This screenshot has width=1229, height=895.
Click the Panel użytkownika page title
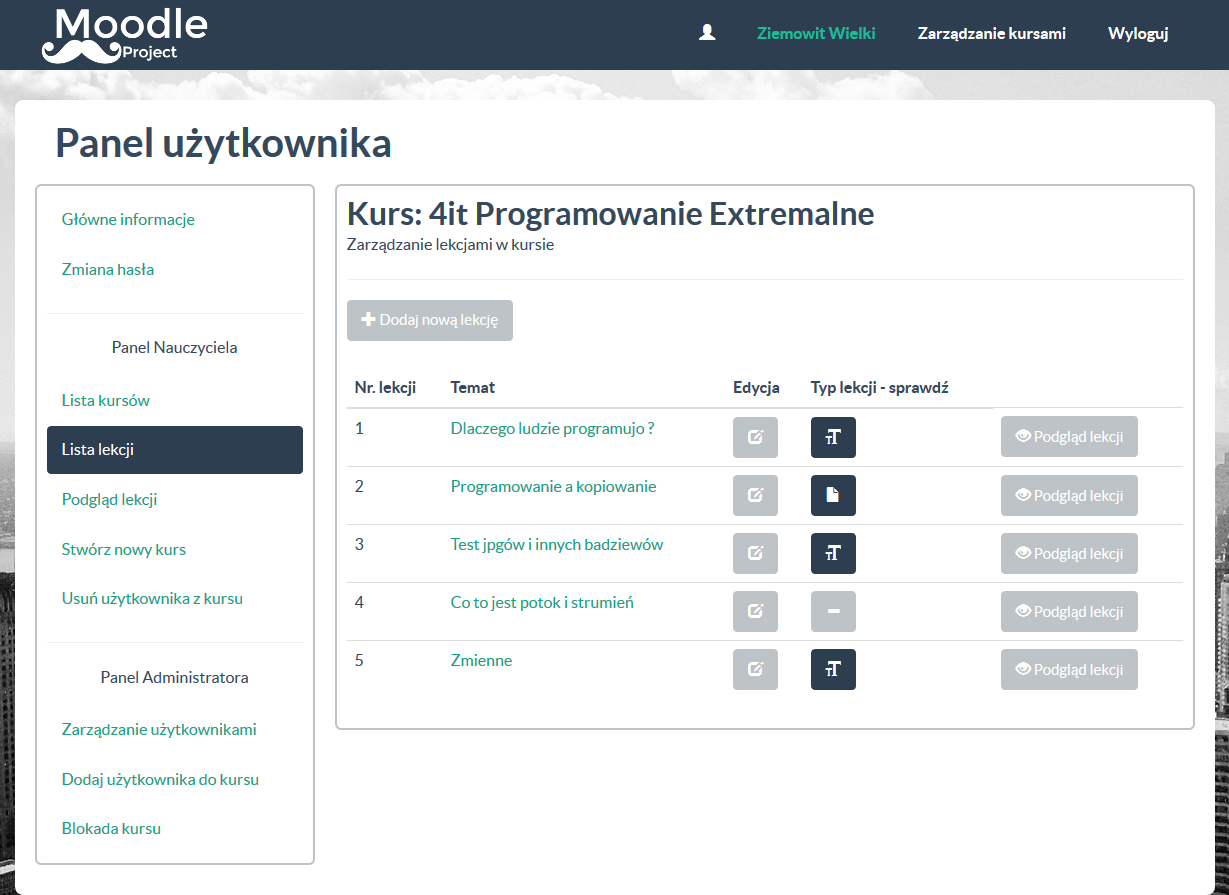tap(223, 143)
